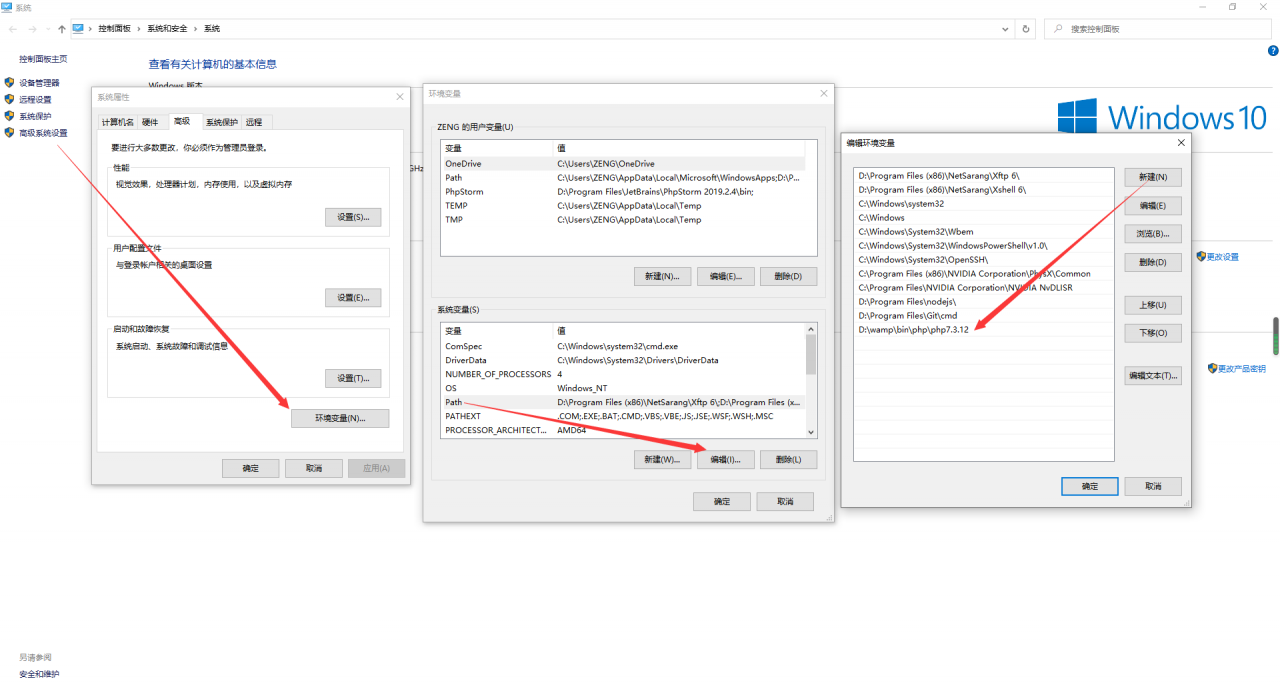Switch to the 计算机名 tab

point(117,122)
